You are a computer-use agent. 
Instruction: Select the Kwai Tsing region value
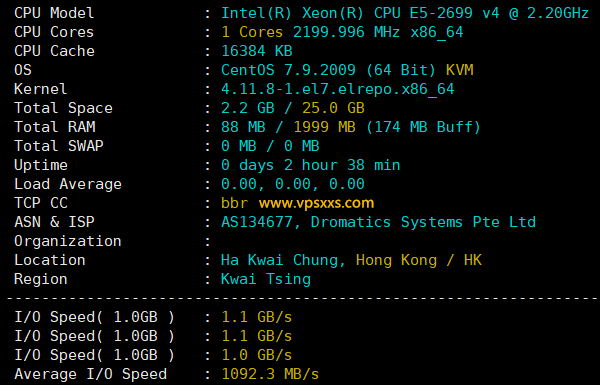click(266, 279)
